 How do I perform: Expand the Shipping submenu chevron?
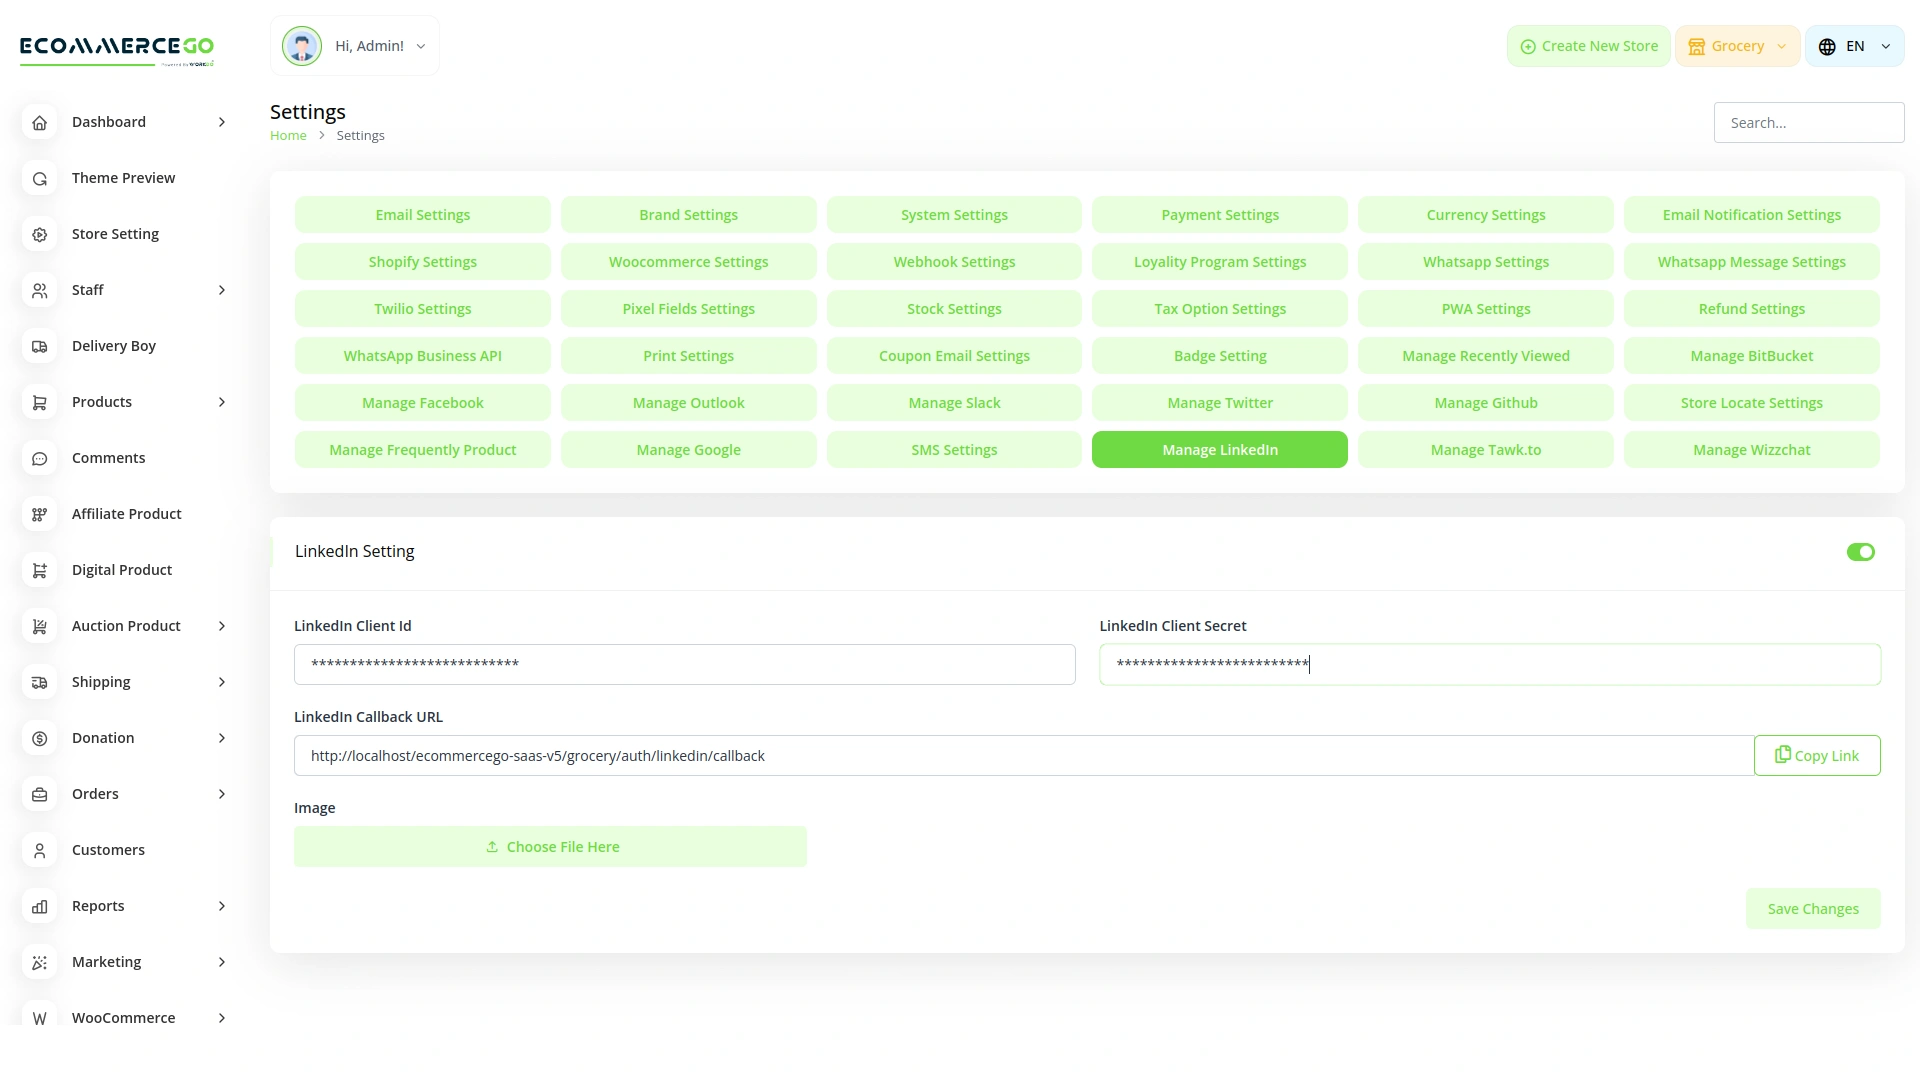pyautogui.click(x=222, y=682)
